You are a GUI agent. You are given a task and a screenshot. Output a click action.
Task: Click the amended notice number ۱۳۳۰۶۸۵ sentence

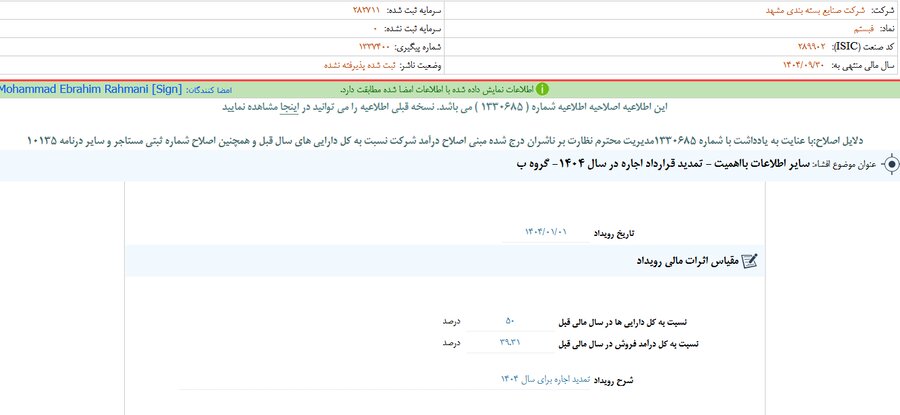[x=445, y=107]
